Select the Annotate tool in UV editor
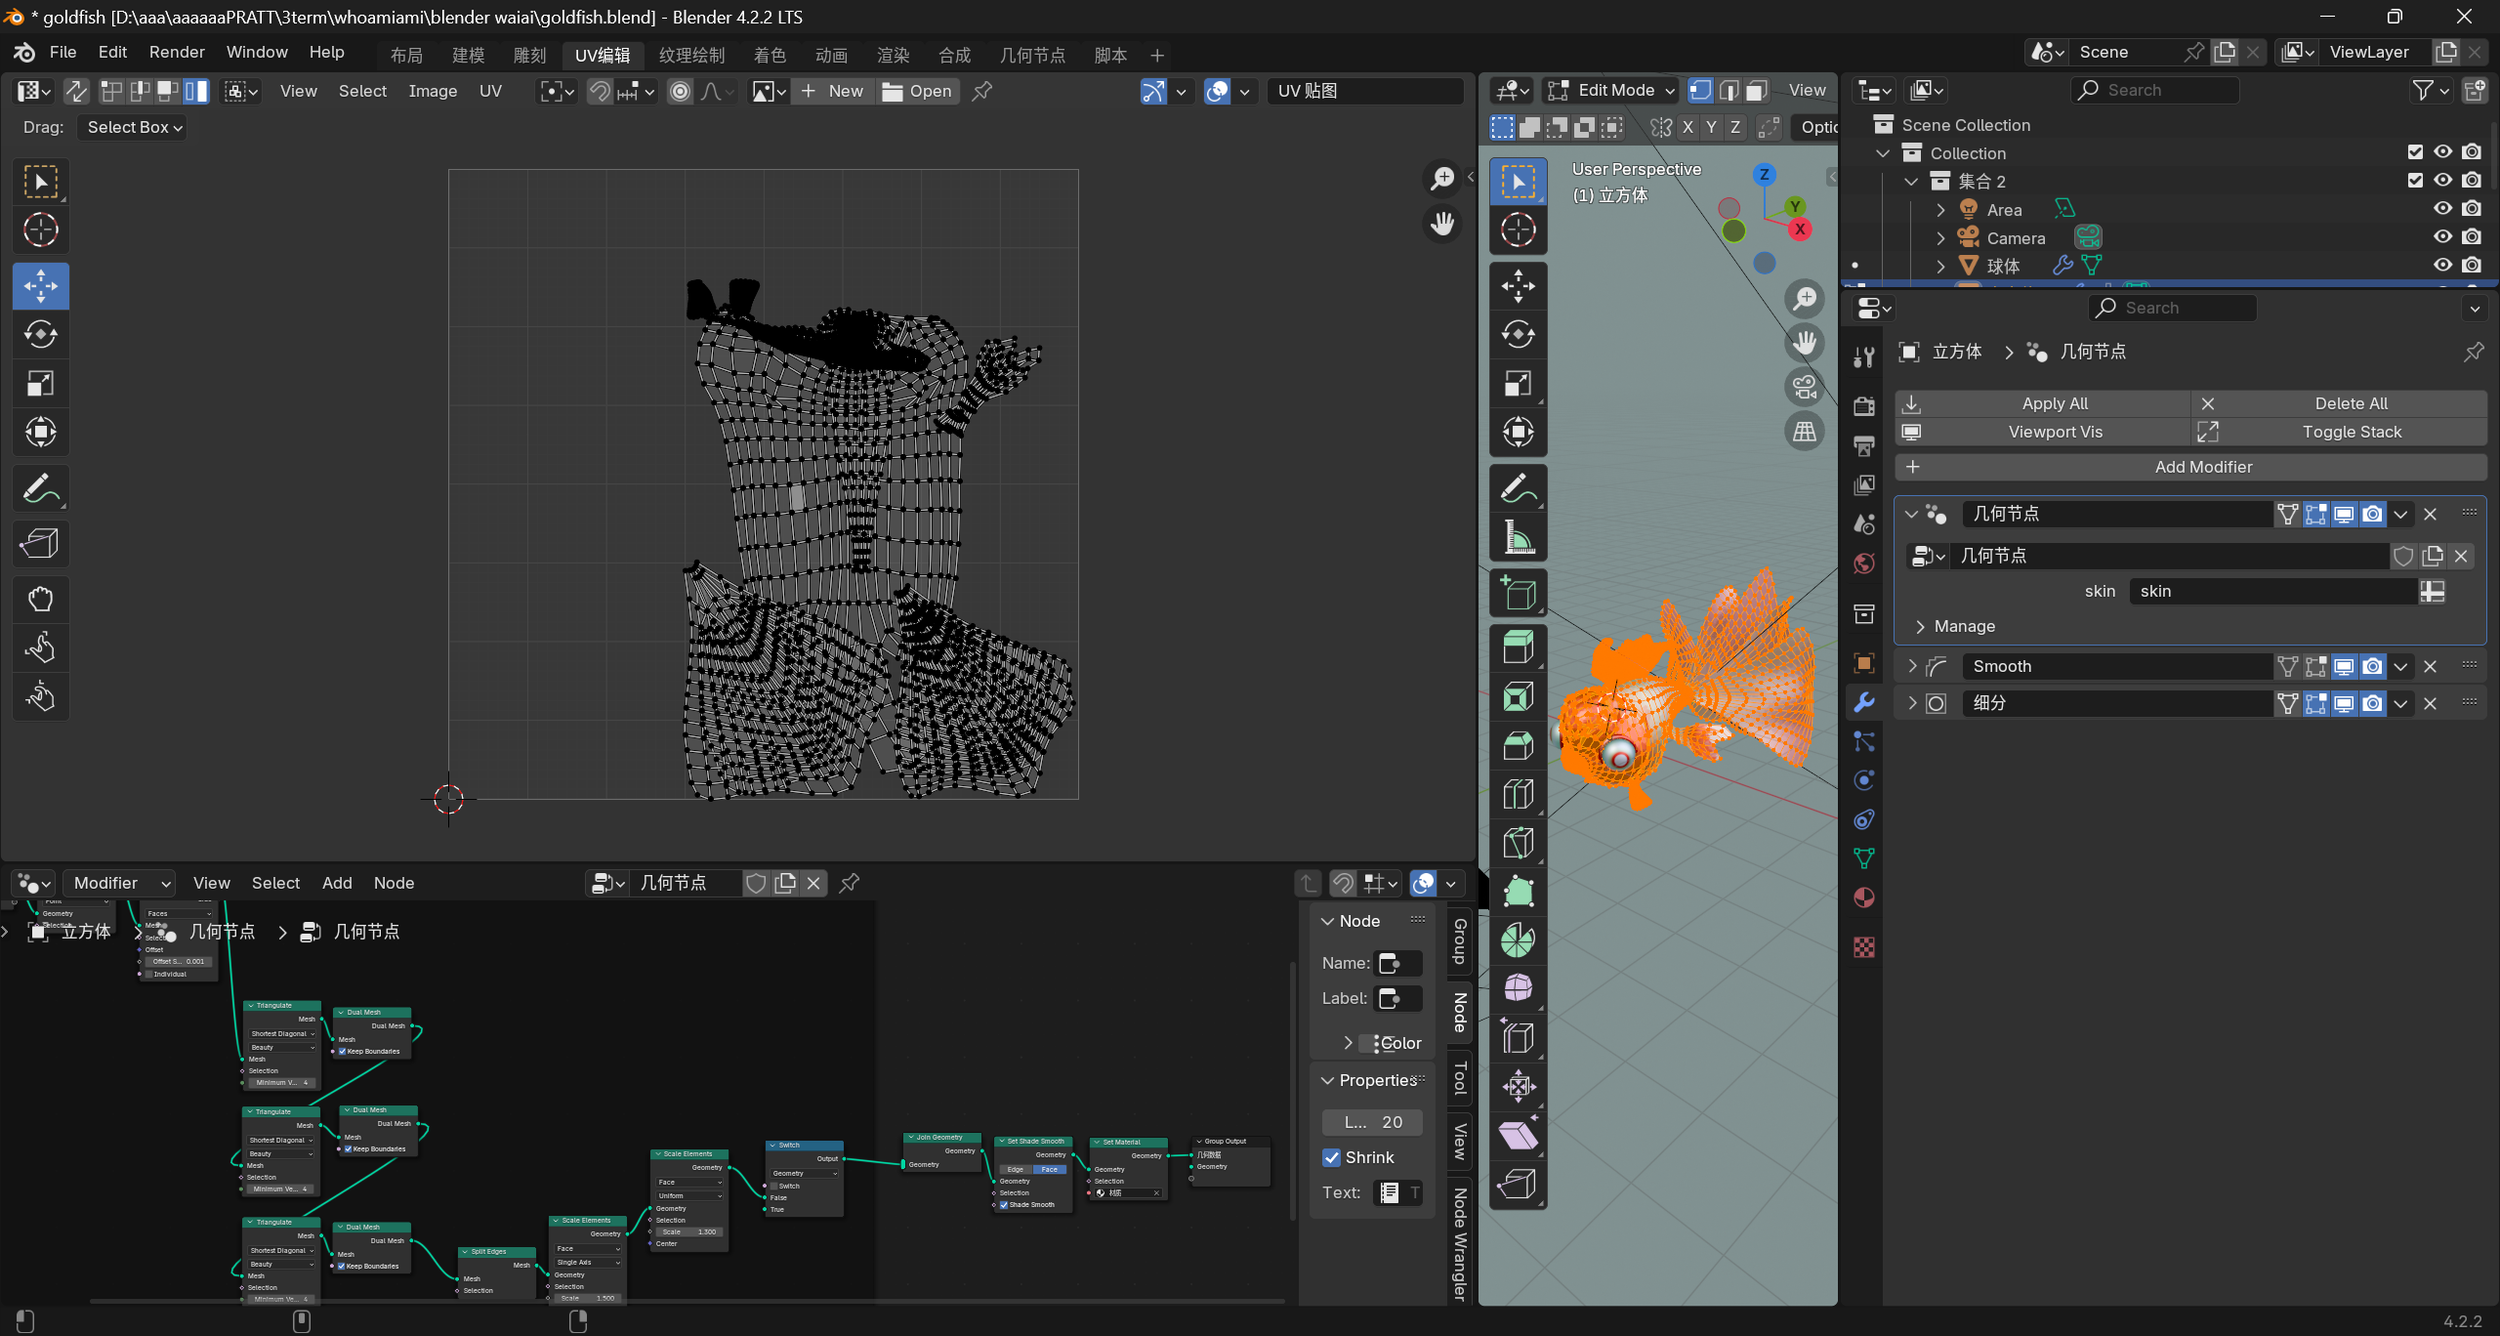2500x1336 pixels. 40,489
